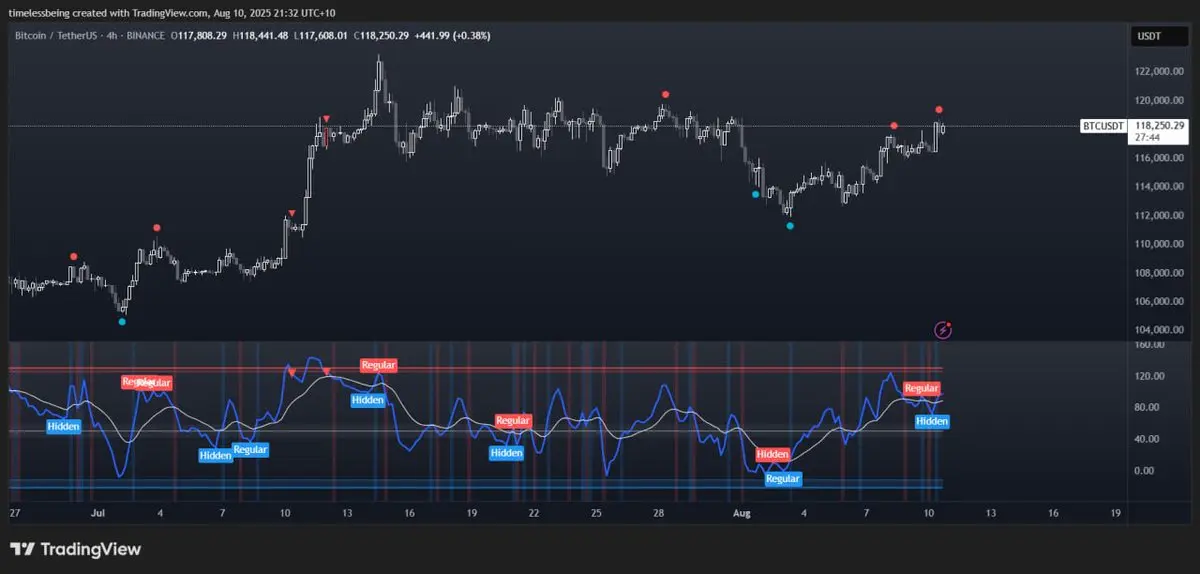This screenshot has width=1200, height=574.
Task: Click the 27:44 candle countdown timer
Action: pyautogui.click(x=1147, y=138)
